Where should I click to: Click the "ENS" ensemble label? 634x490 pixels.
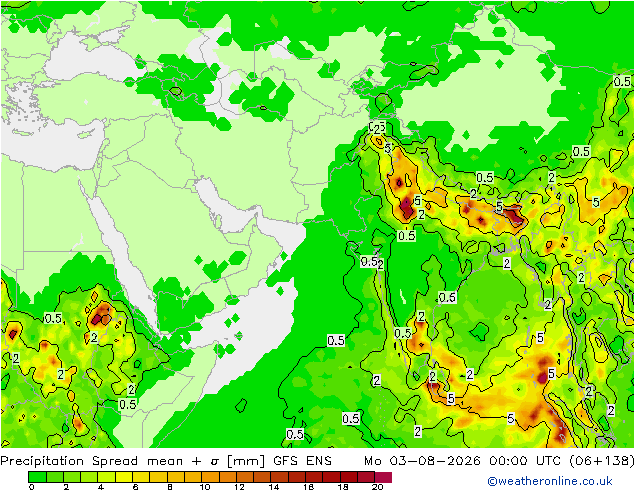(x=319, y=461)
